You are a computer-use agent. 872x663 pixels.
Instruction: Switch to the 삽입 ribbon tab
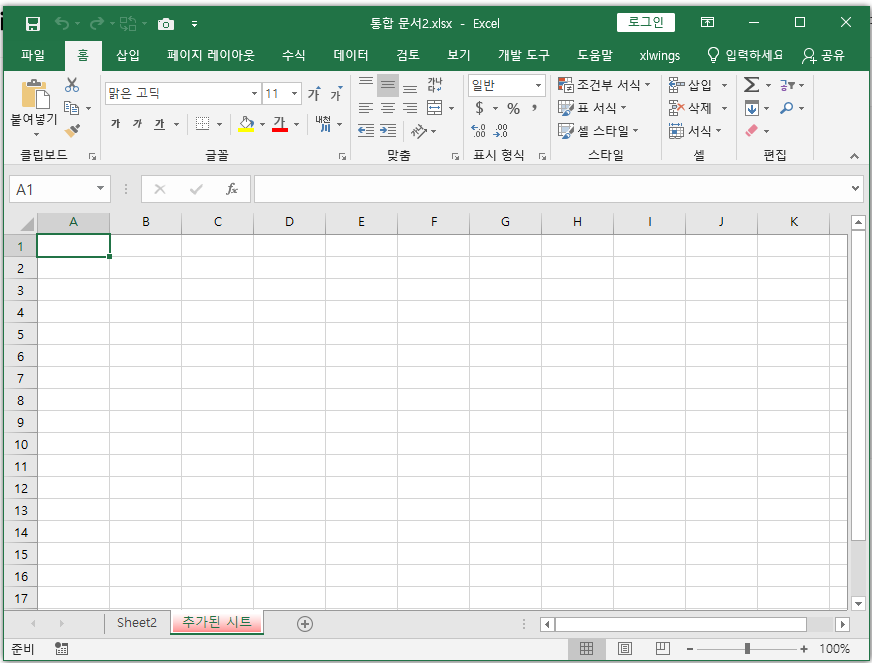pos(127,55)
